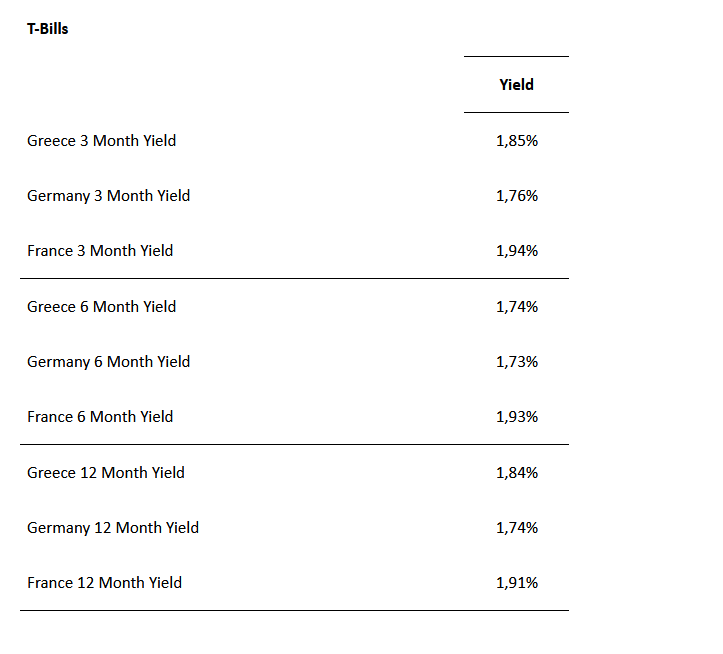Viewport: 723px width, 654px height.
Task: Select the 1,94% France 3 Month value
Action: point(516,251)
